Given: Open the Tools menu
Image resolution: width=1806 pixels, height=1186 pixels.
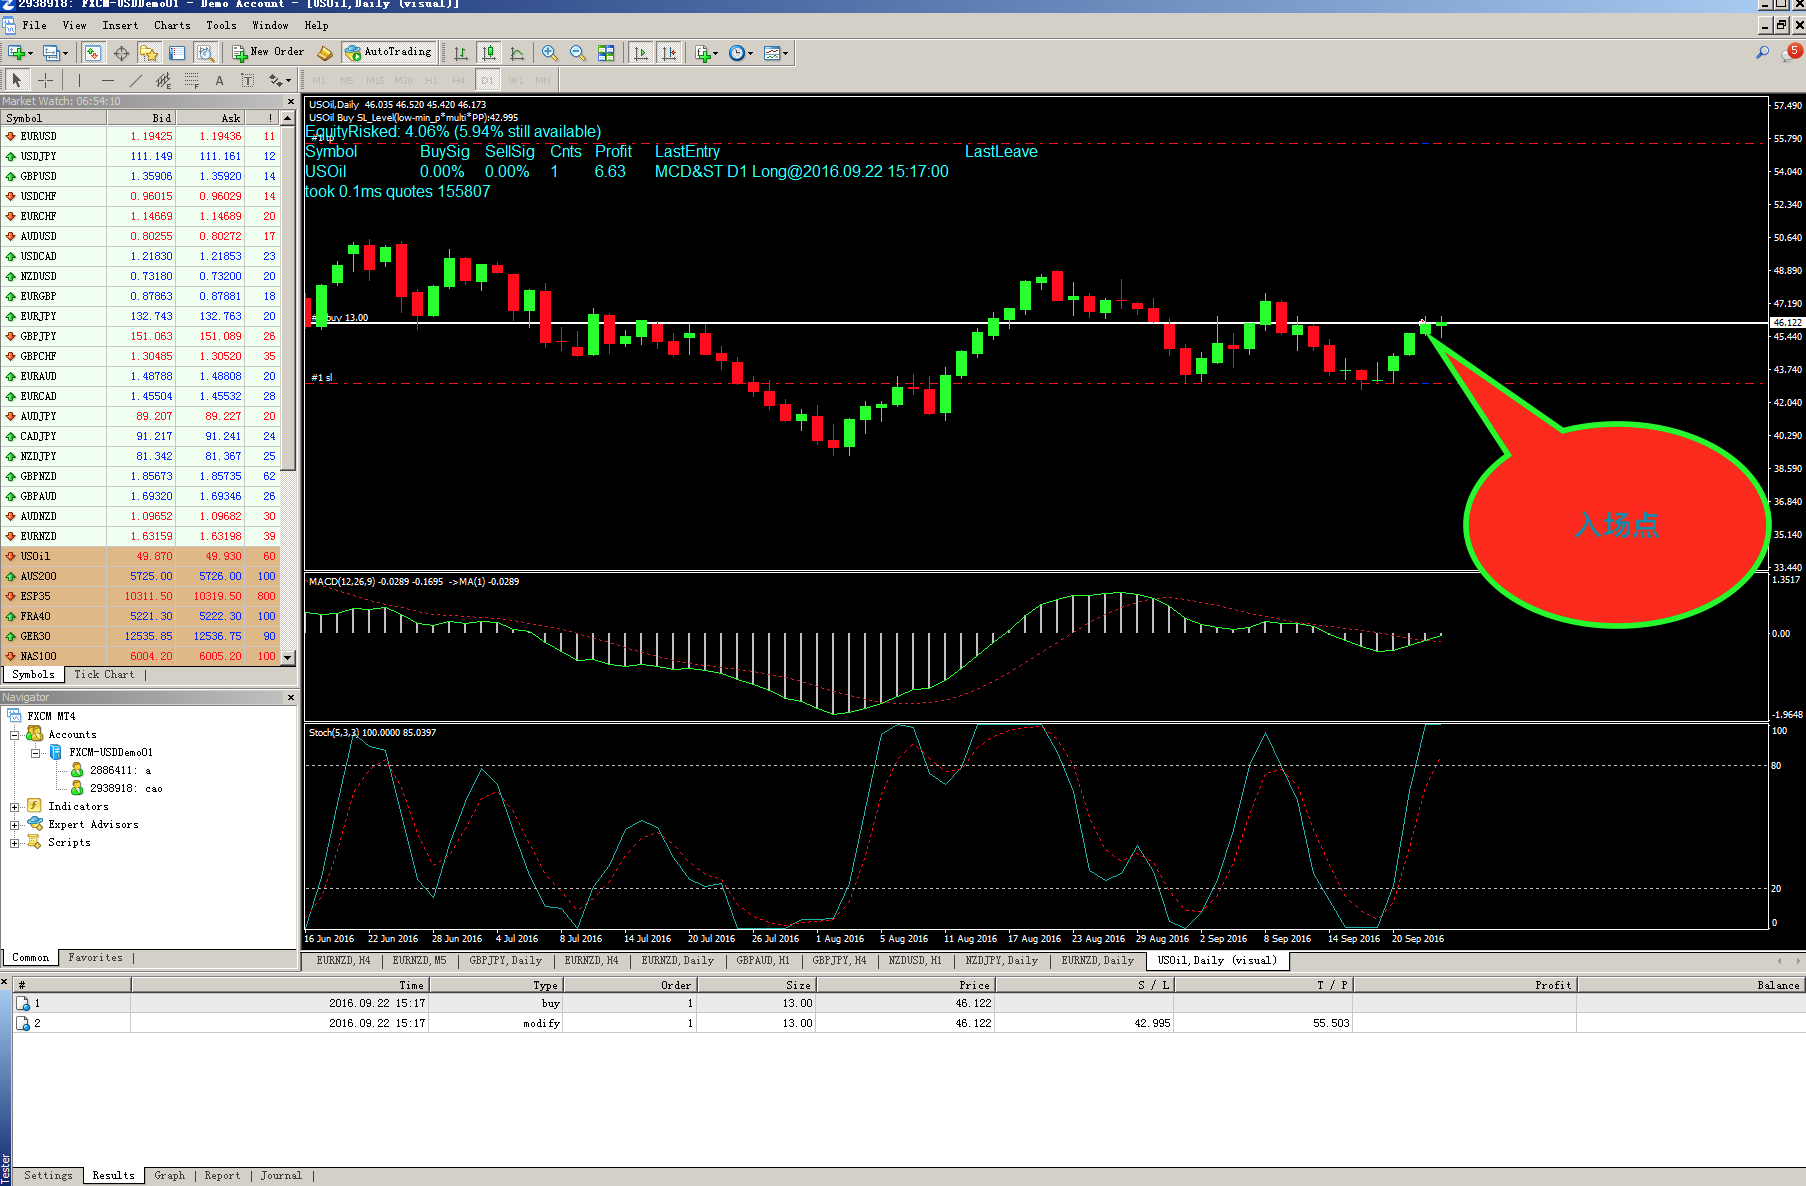Looking at the screenshot, I should point(221,25).
